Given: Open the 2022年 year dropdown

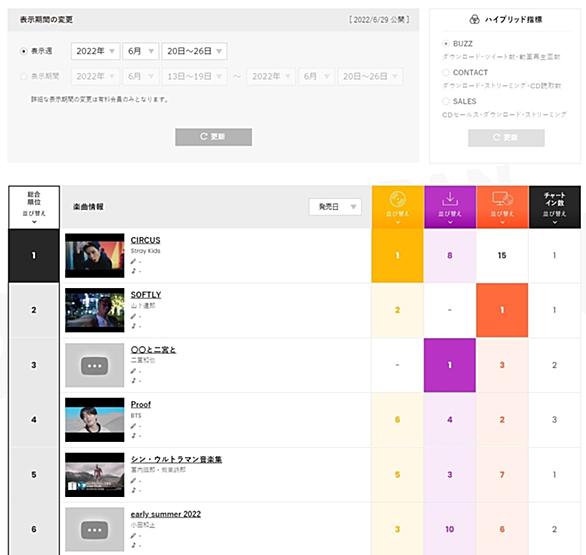Looking at the screenshot, I should (95, 51).
